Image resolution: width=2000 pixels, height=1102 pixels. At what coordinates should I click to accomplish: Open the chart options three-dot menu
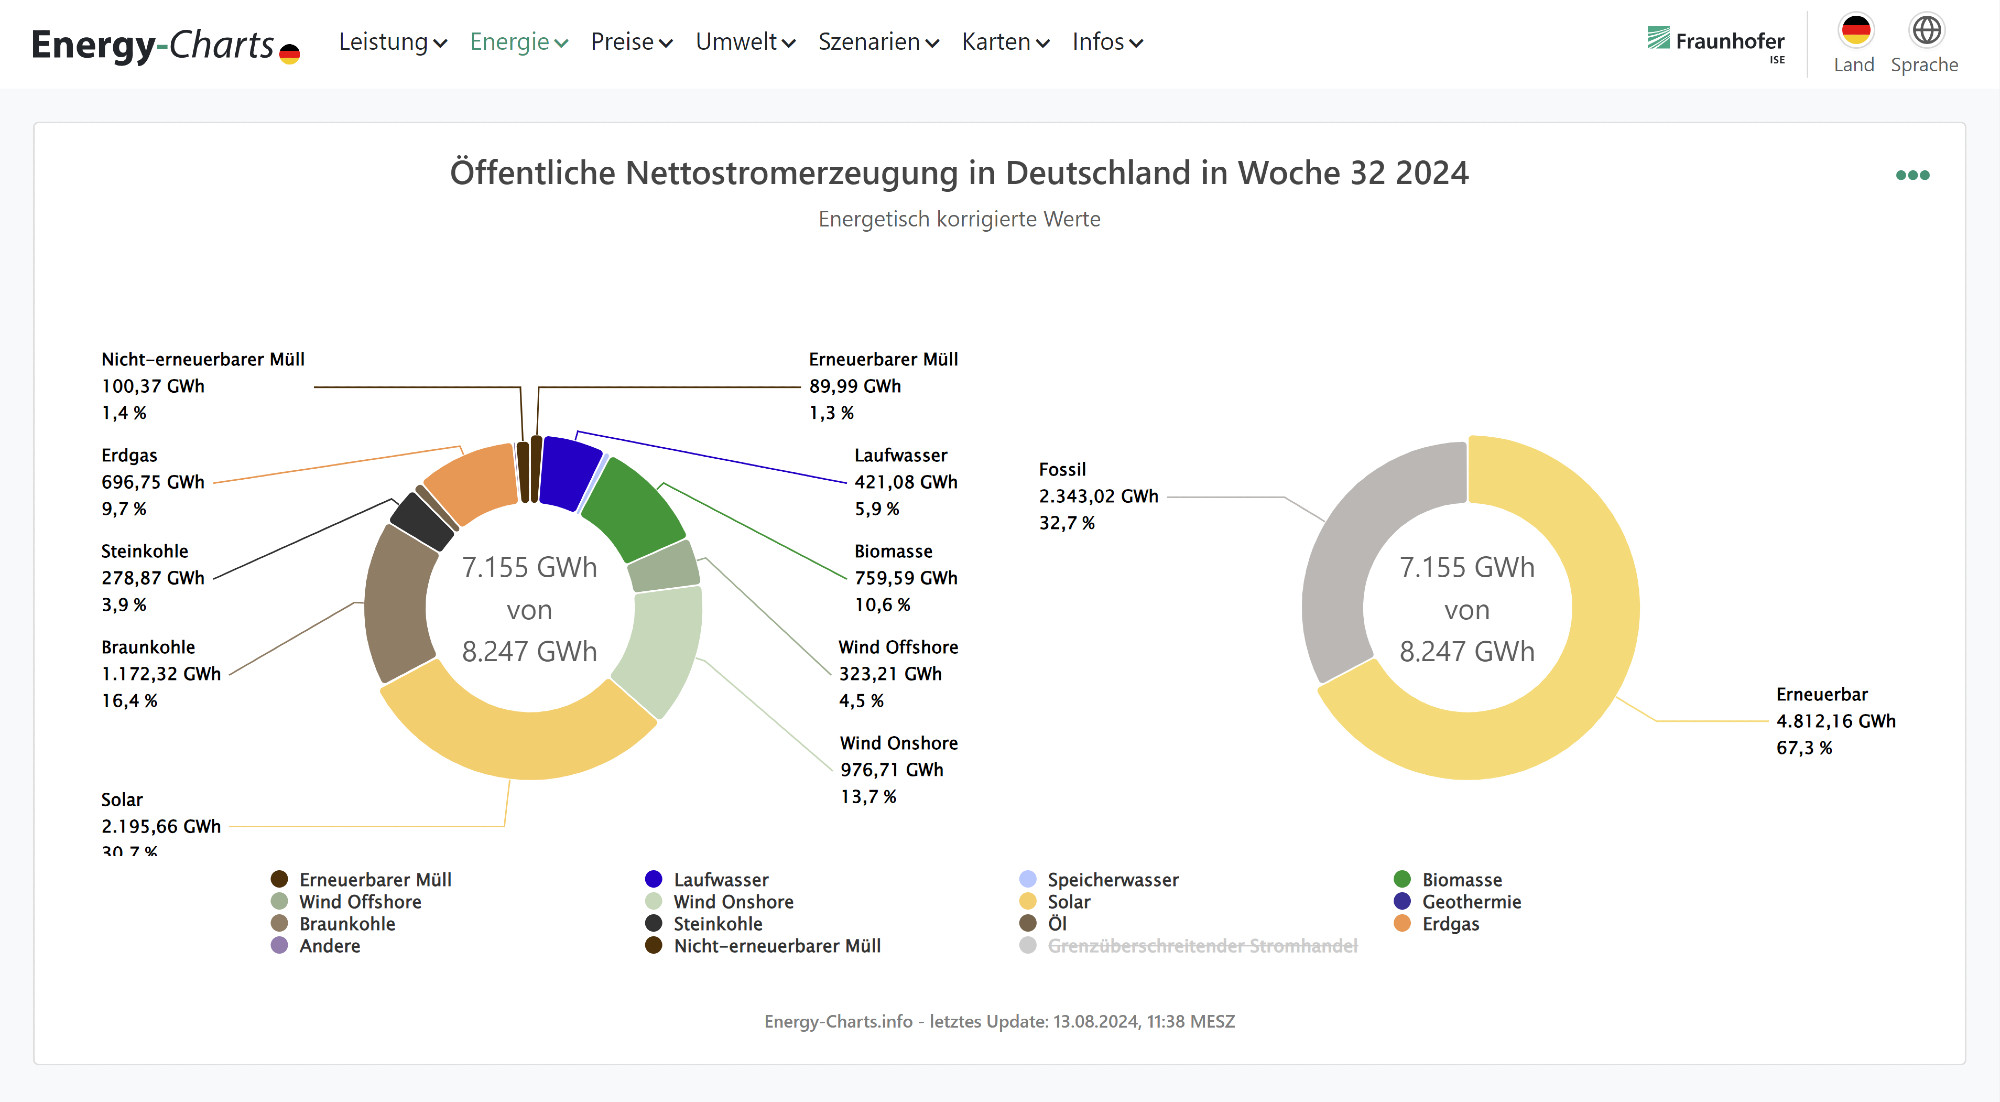point(1912,175)
